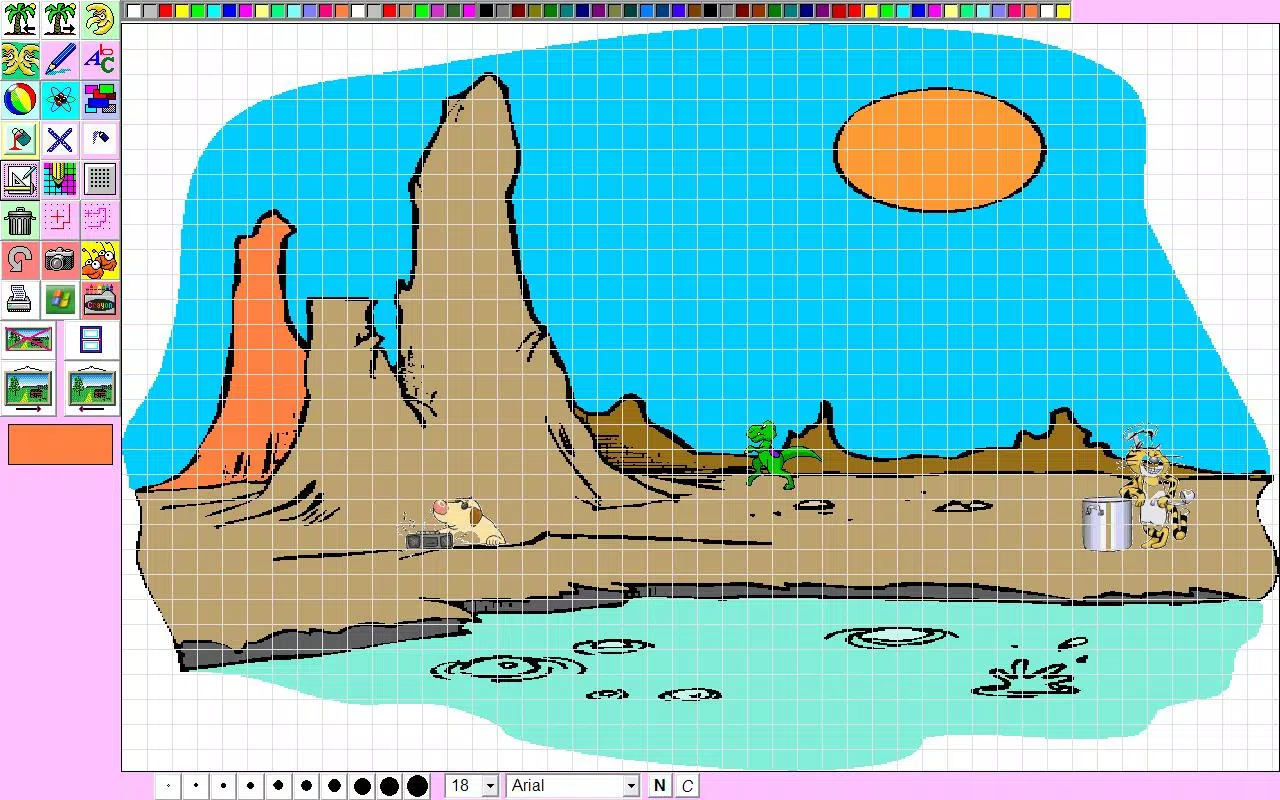
Task: Open the font size dropdown arrow
Action: click(x=489, y=786)
